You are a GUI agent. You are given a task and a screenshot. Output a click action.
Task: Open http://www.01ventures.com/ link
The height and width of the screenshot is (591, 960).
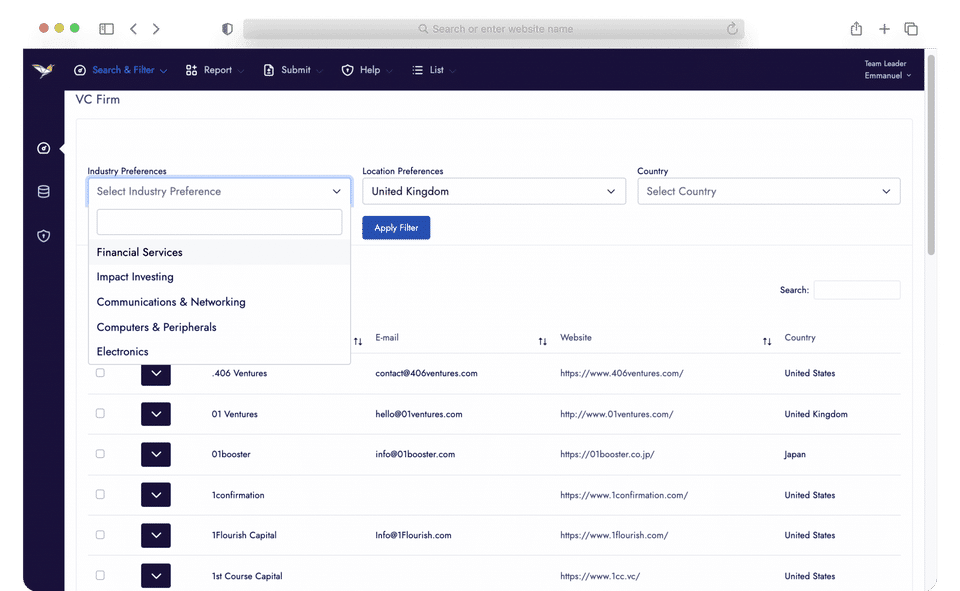pyautogui.click(x=617, y=414)
